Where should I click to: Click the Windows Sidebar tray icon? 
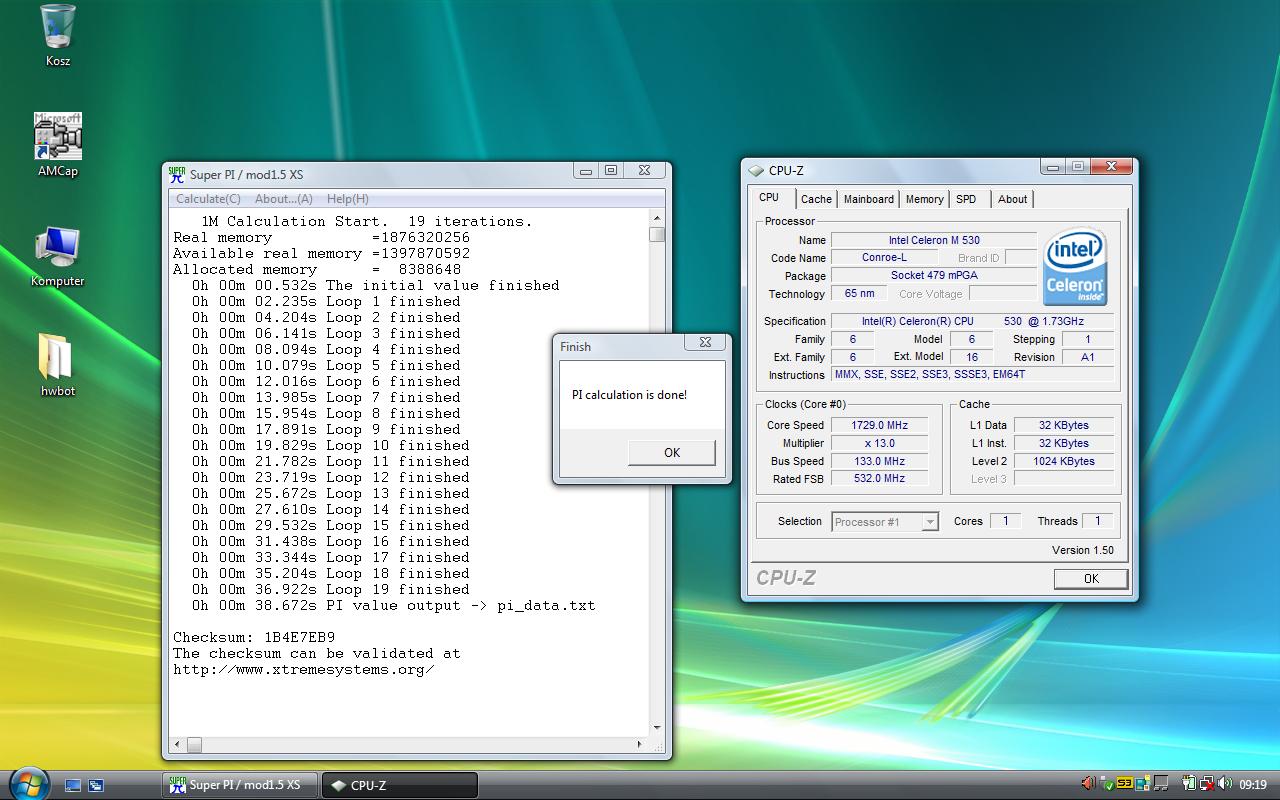point(1143,783)
